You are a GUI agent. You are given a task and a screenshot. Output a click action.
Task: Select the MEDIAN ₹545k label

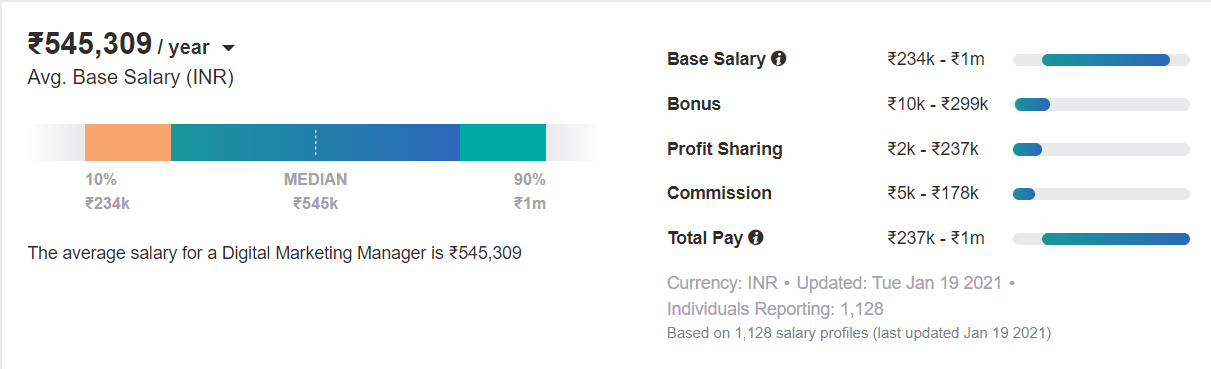click(x=316, y=191)
